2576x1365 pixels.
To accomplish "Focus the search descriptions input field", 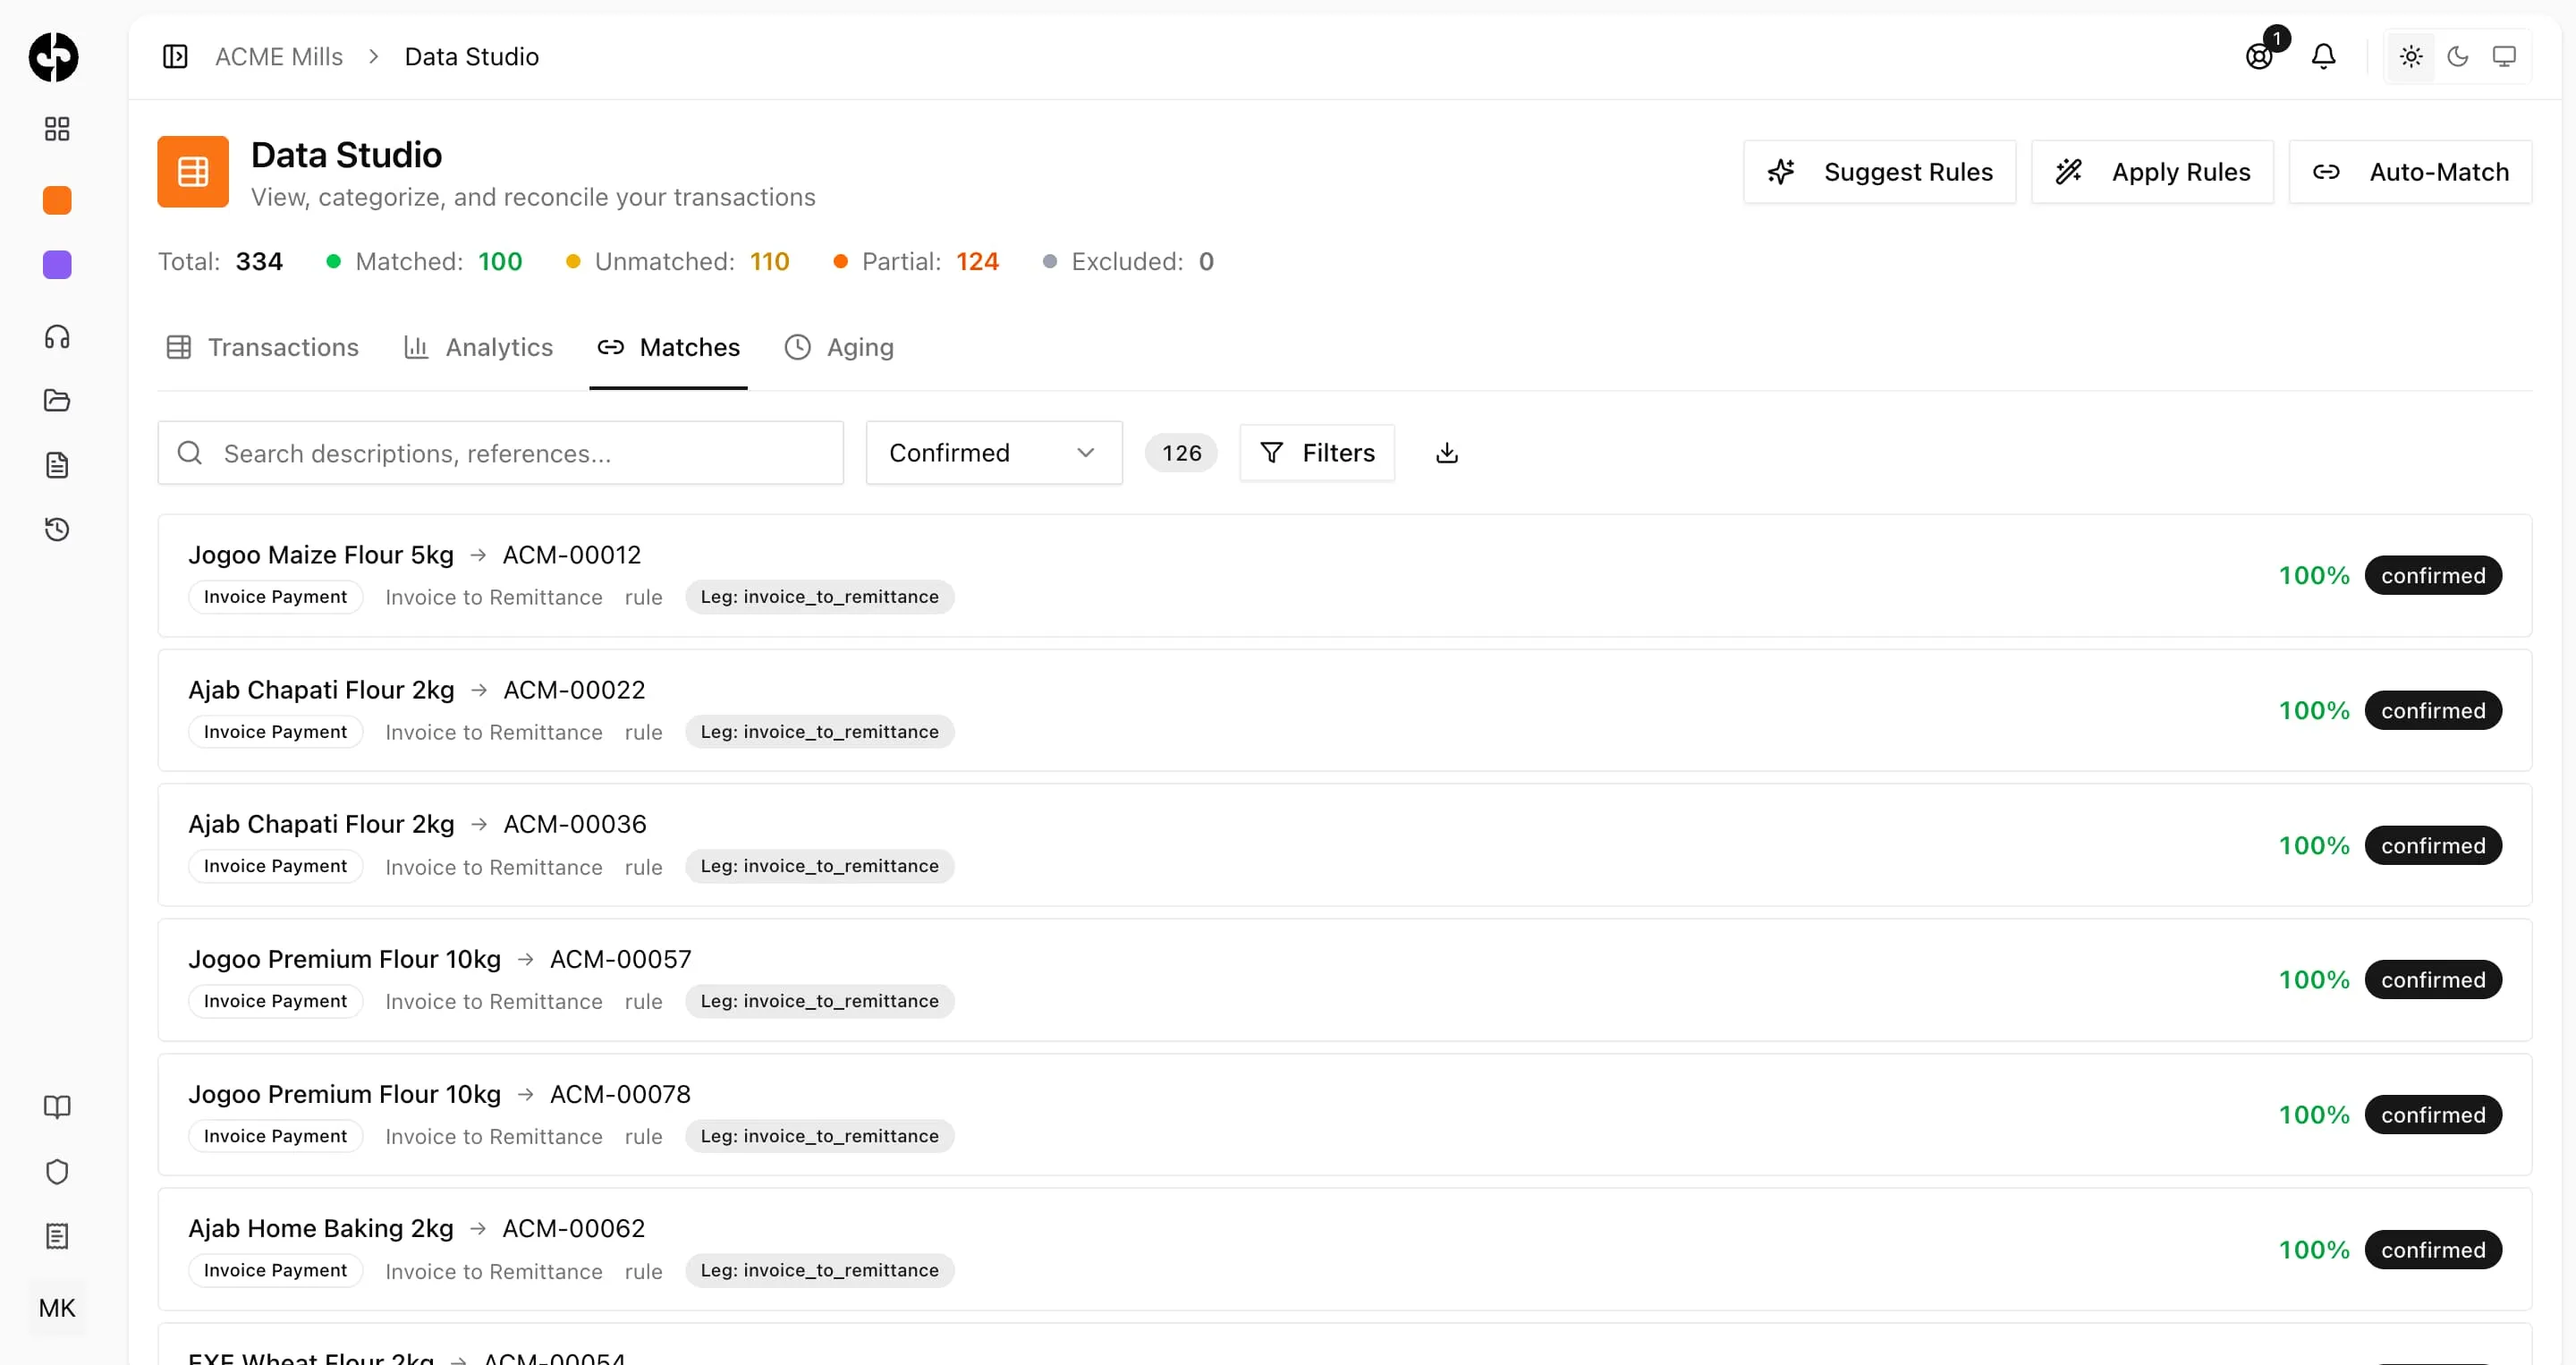I will [501, 453].
